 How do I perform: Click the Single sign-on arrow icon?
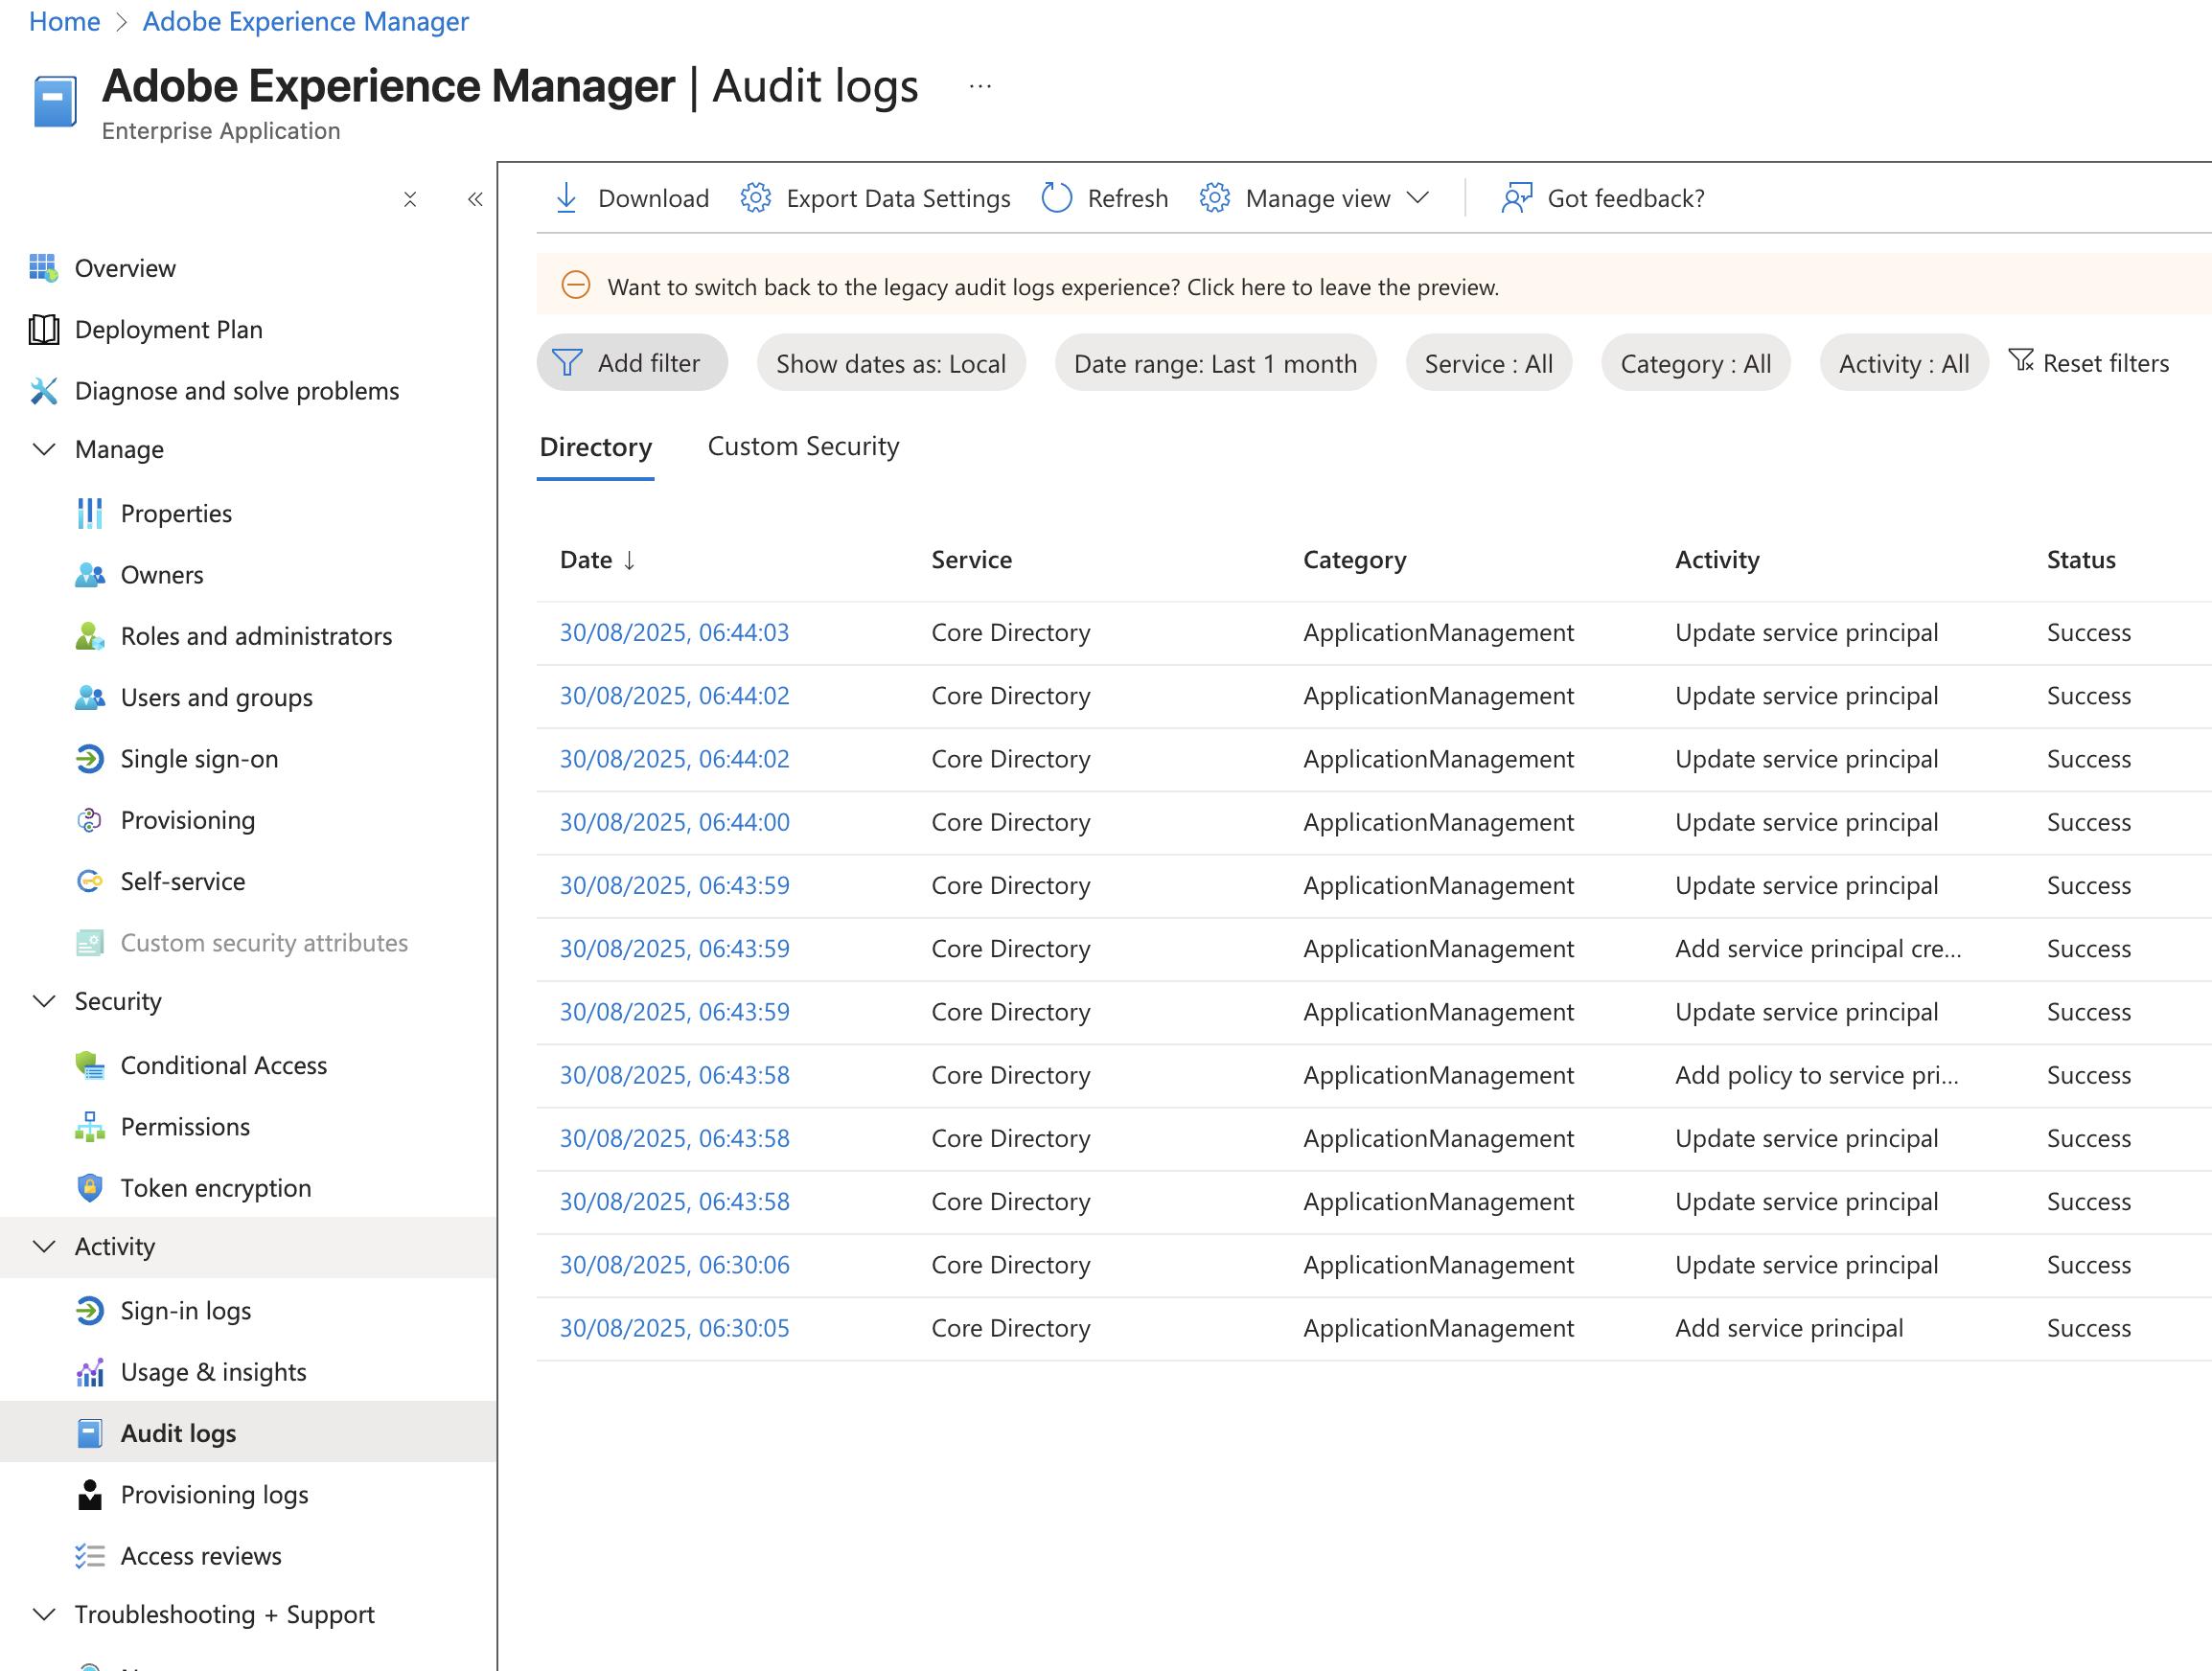pyautogui.click(x=89, y=759)
